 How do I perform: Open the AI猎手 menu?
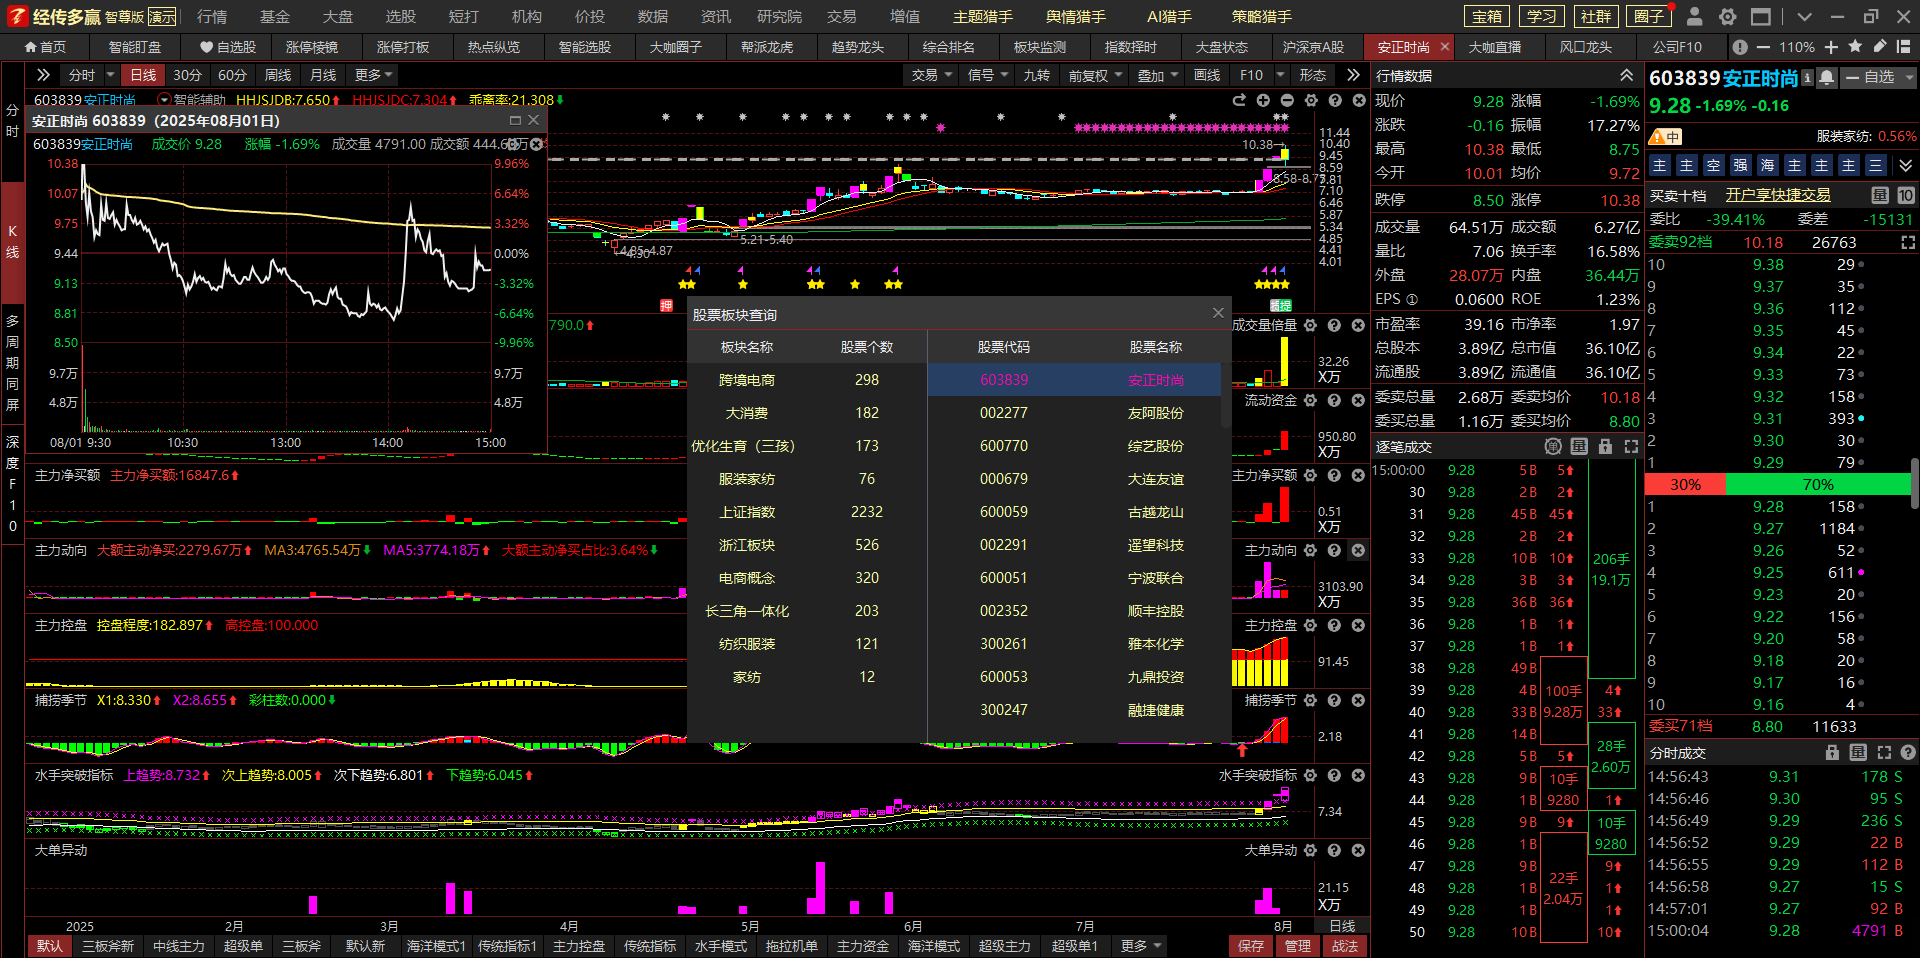[1169, 17]
